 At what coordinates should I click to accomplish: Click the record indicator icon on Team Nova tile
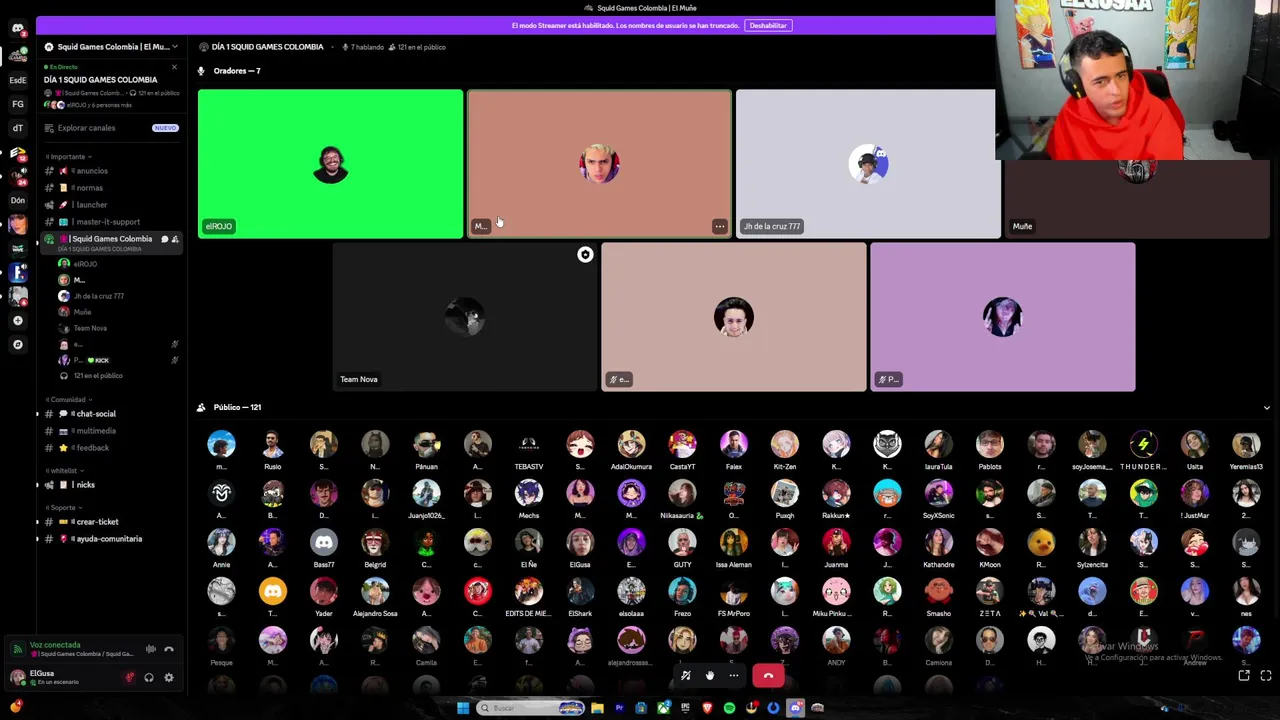point(585,255)
